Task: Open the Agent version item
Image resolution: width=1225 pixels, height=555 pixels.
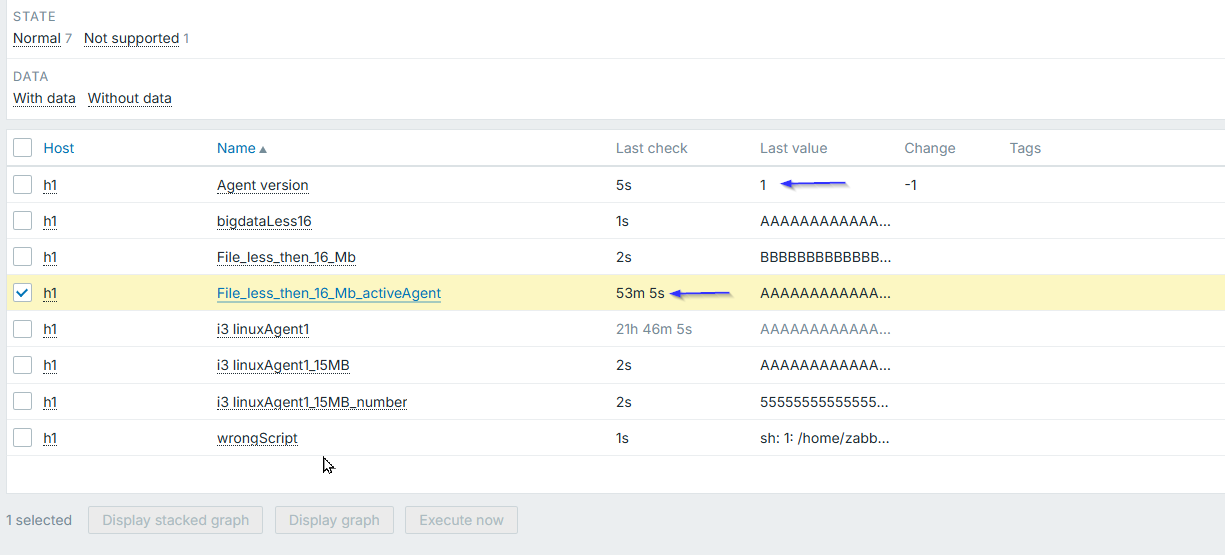Action: 262,185
